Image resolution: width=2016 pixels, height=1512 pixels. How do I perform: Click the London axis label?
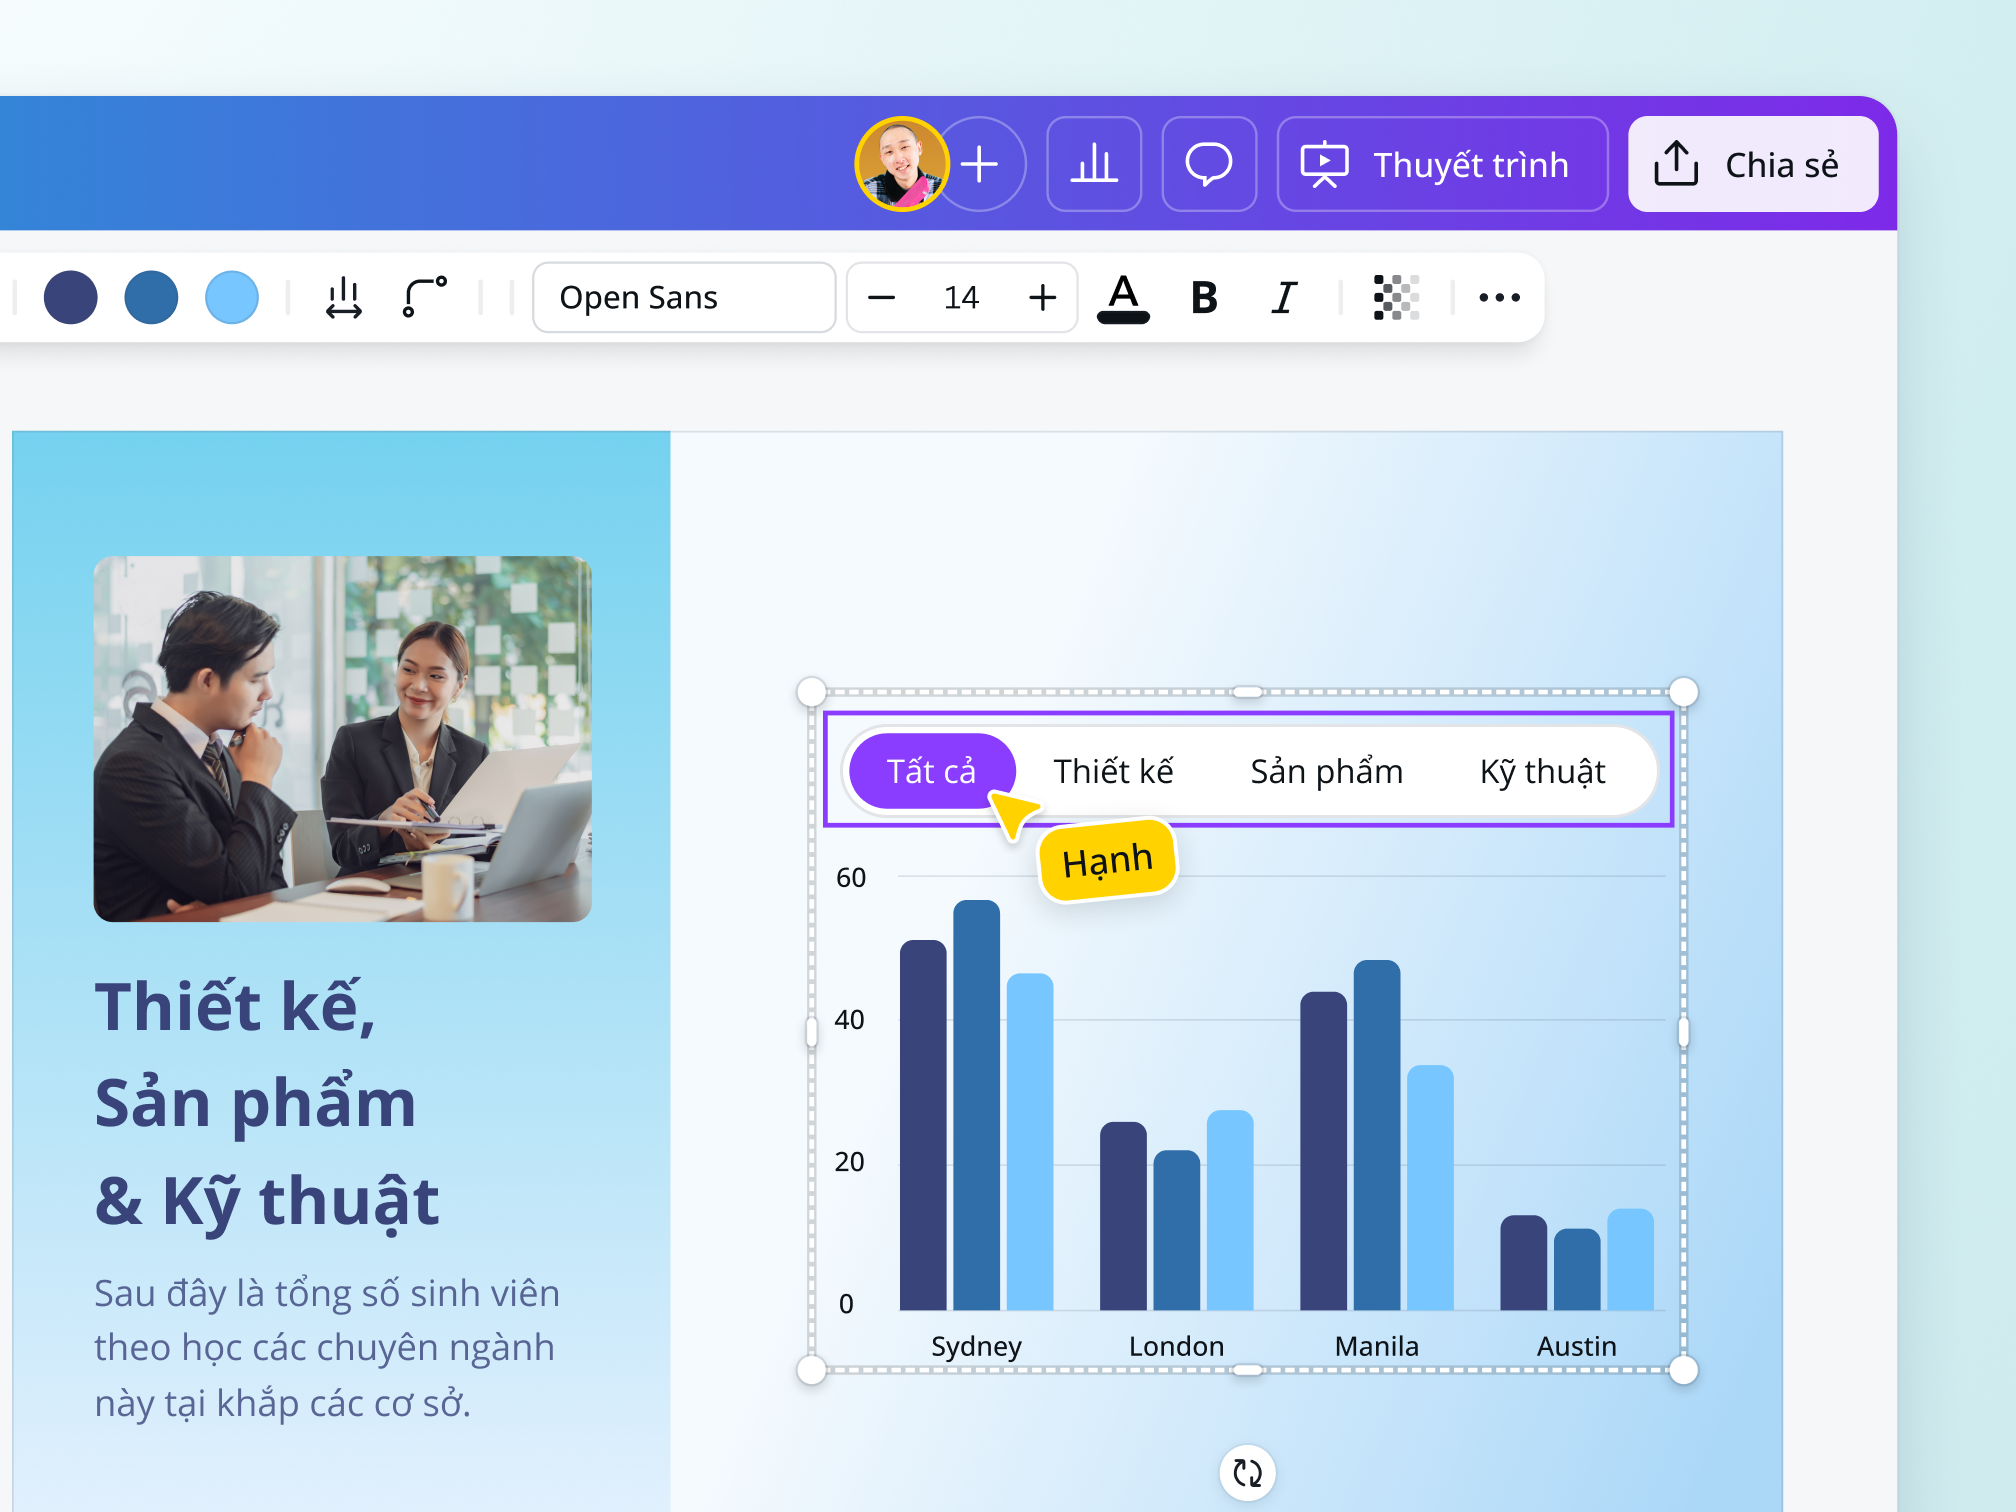[1176, 1346]
